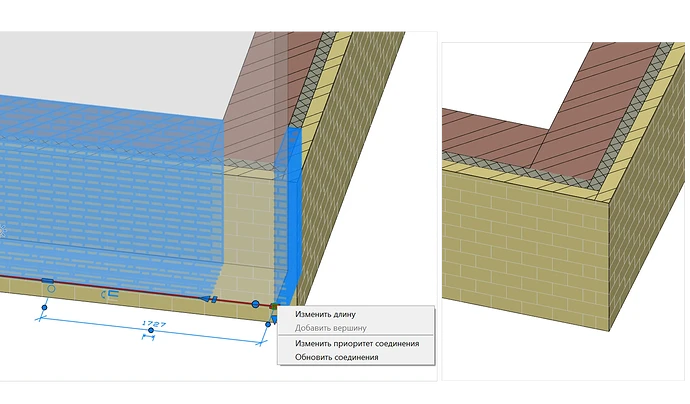Click the green square endpoint grip
The image size is (690, 404).
273,306
